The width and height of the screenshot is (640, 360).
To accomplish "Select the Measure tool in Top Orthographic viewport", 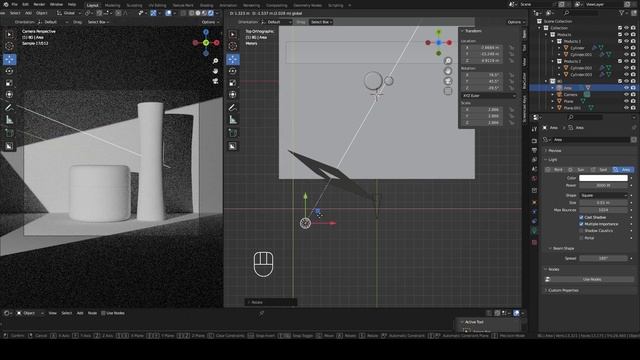I will click(233, 120).
